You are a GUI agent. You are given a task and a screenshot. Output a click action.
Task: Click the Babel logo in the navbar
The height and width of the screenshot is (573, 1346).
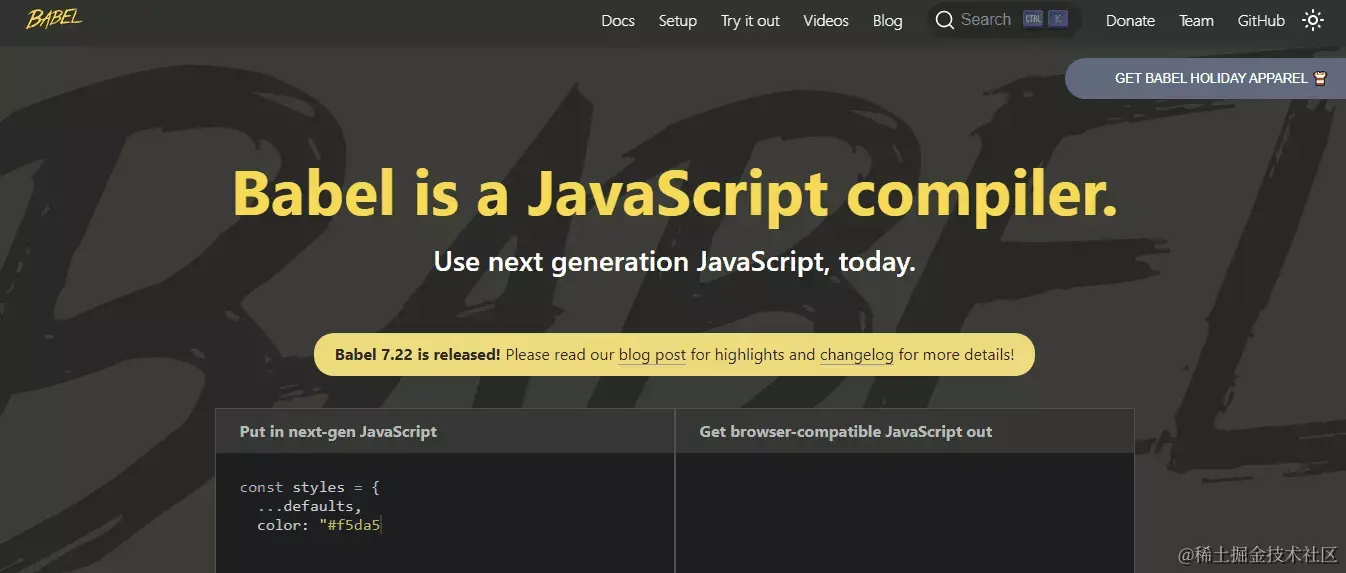coord(54,19)
